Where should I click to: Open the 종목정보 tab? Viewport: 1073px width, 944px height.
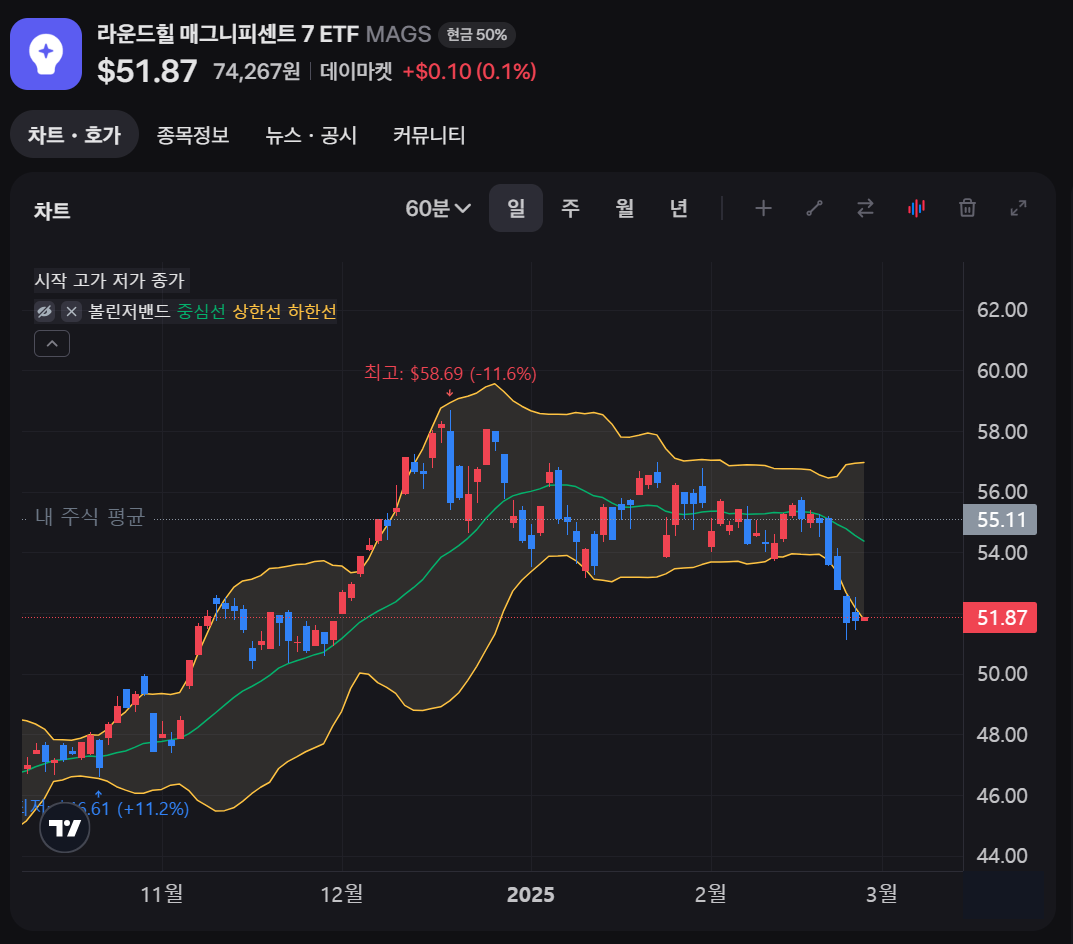pyautogui.click(x=193, y=135)
